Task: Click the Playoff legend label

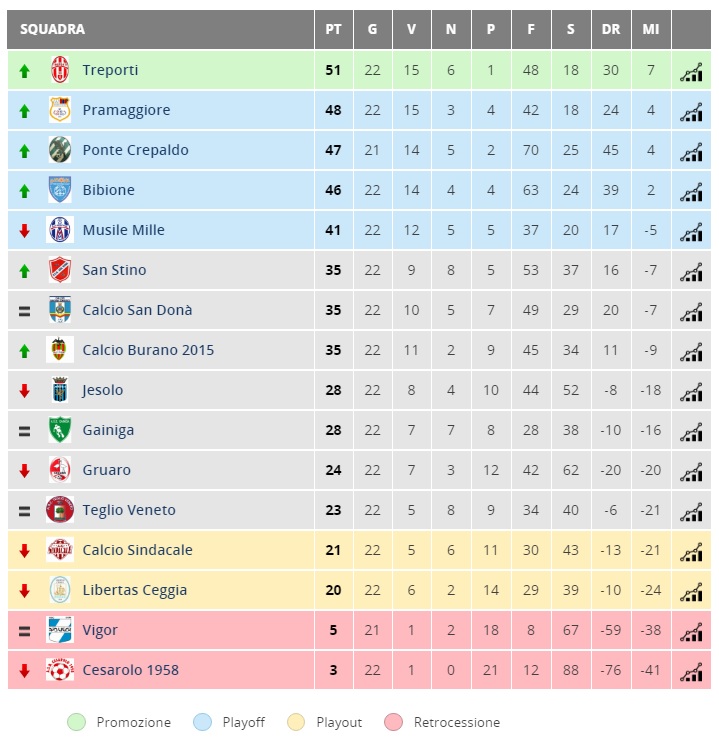Action: coord(244,723)
